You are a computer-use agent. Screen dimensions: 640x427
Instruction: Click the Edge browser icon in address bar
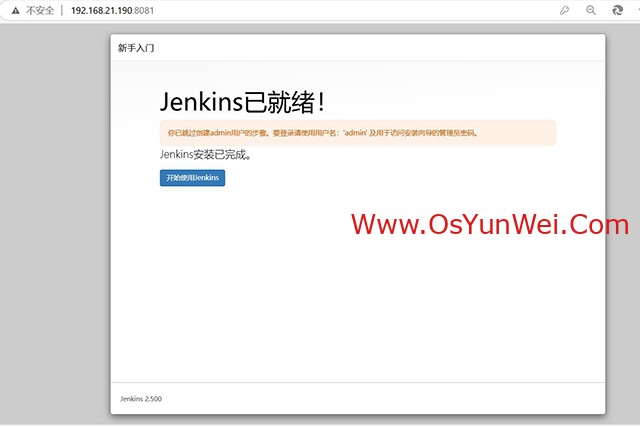(x=618, y=10)
